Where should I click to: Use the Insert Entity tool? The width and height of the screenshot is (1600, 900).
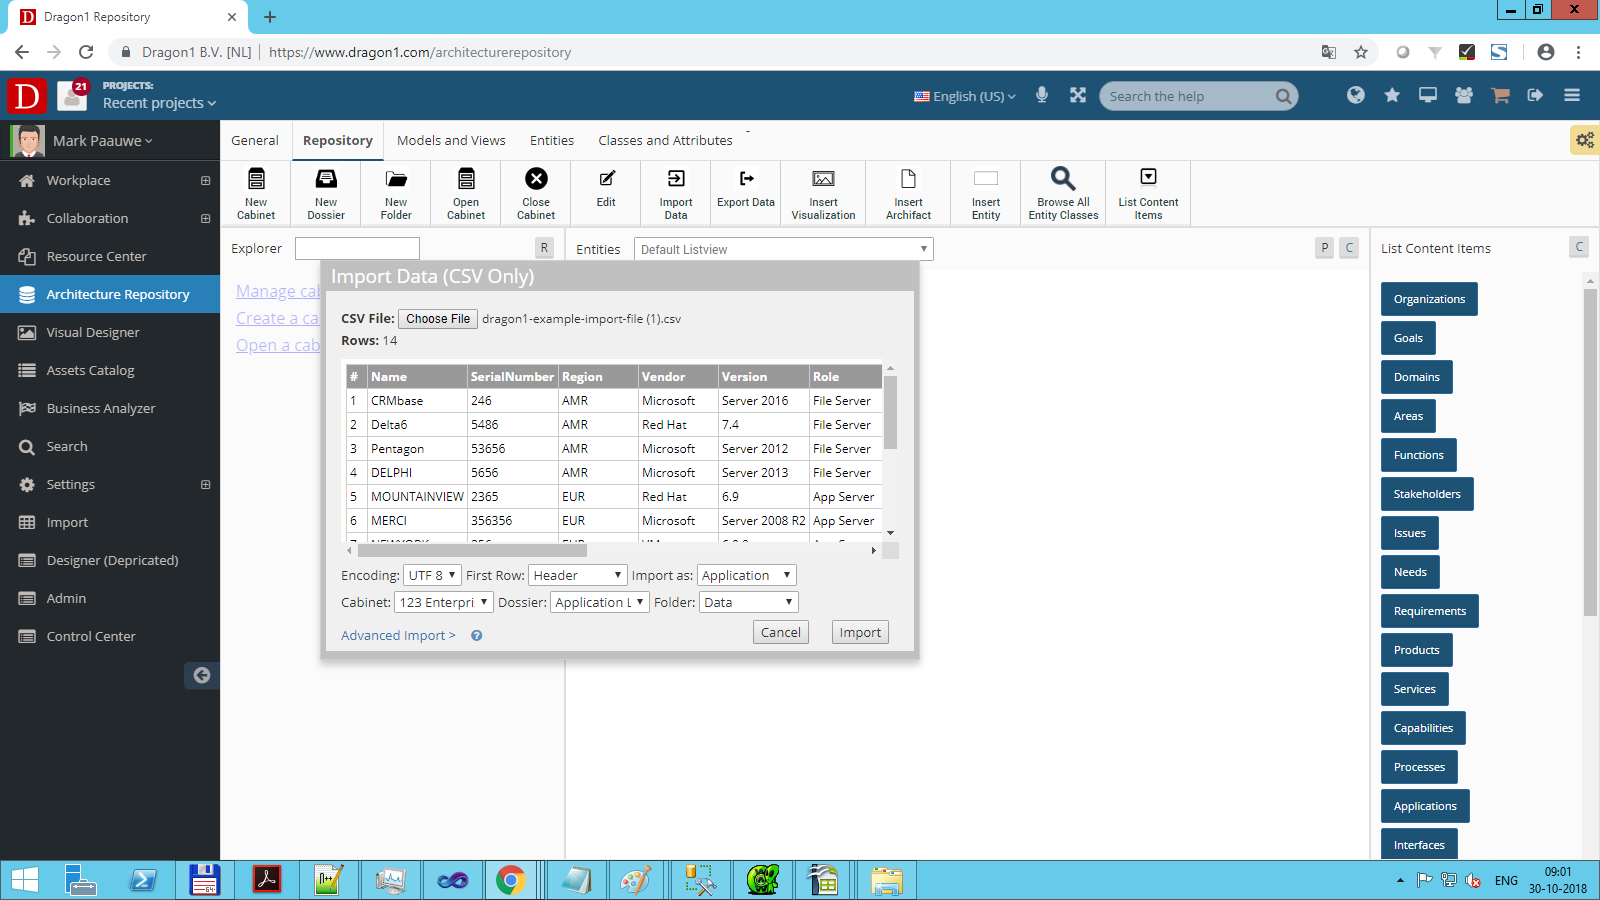[986, 193]
